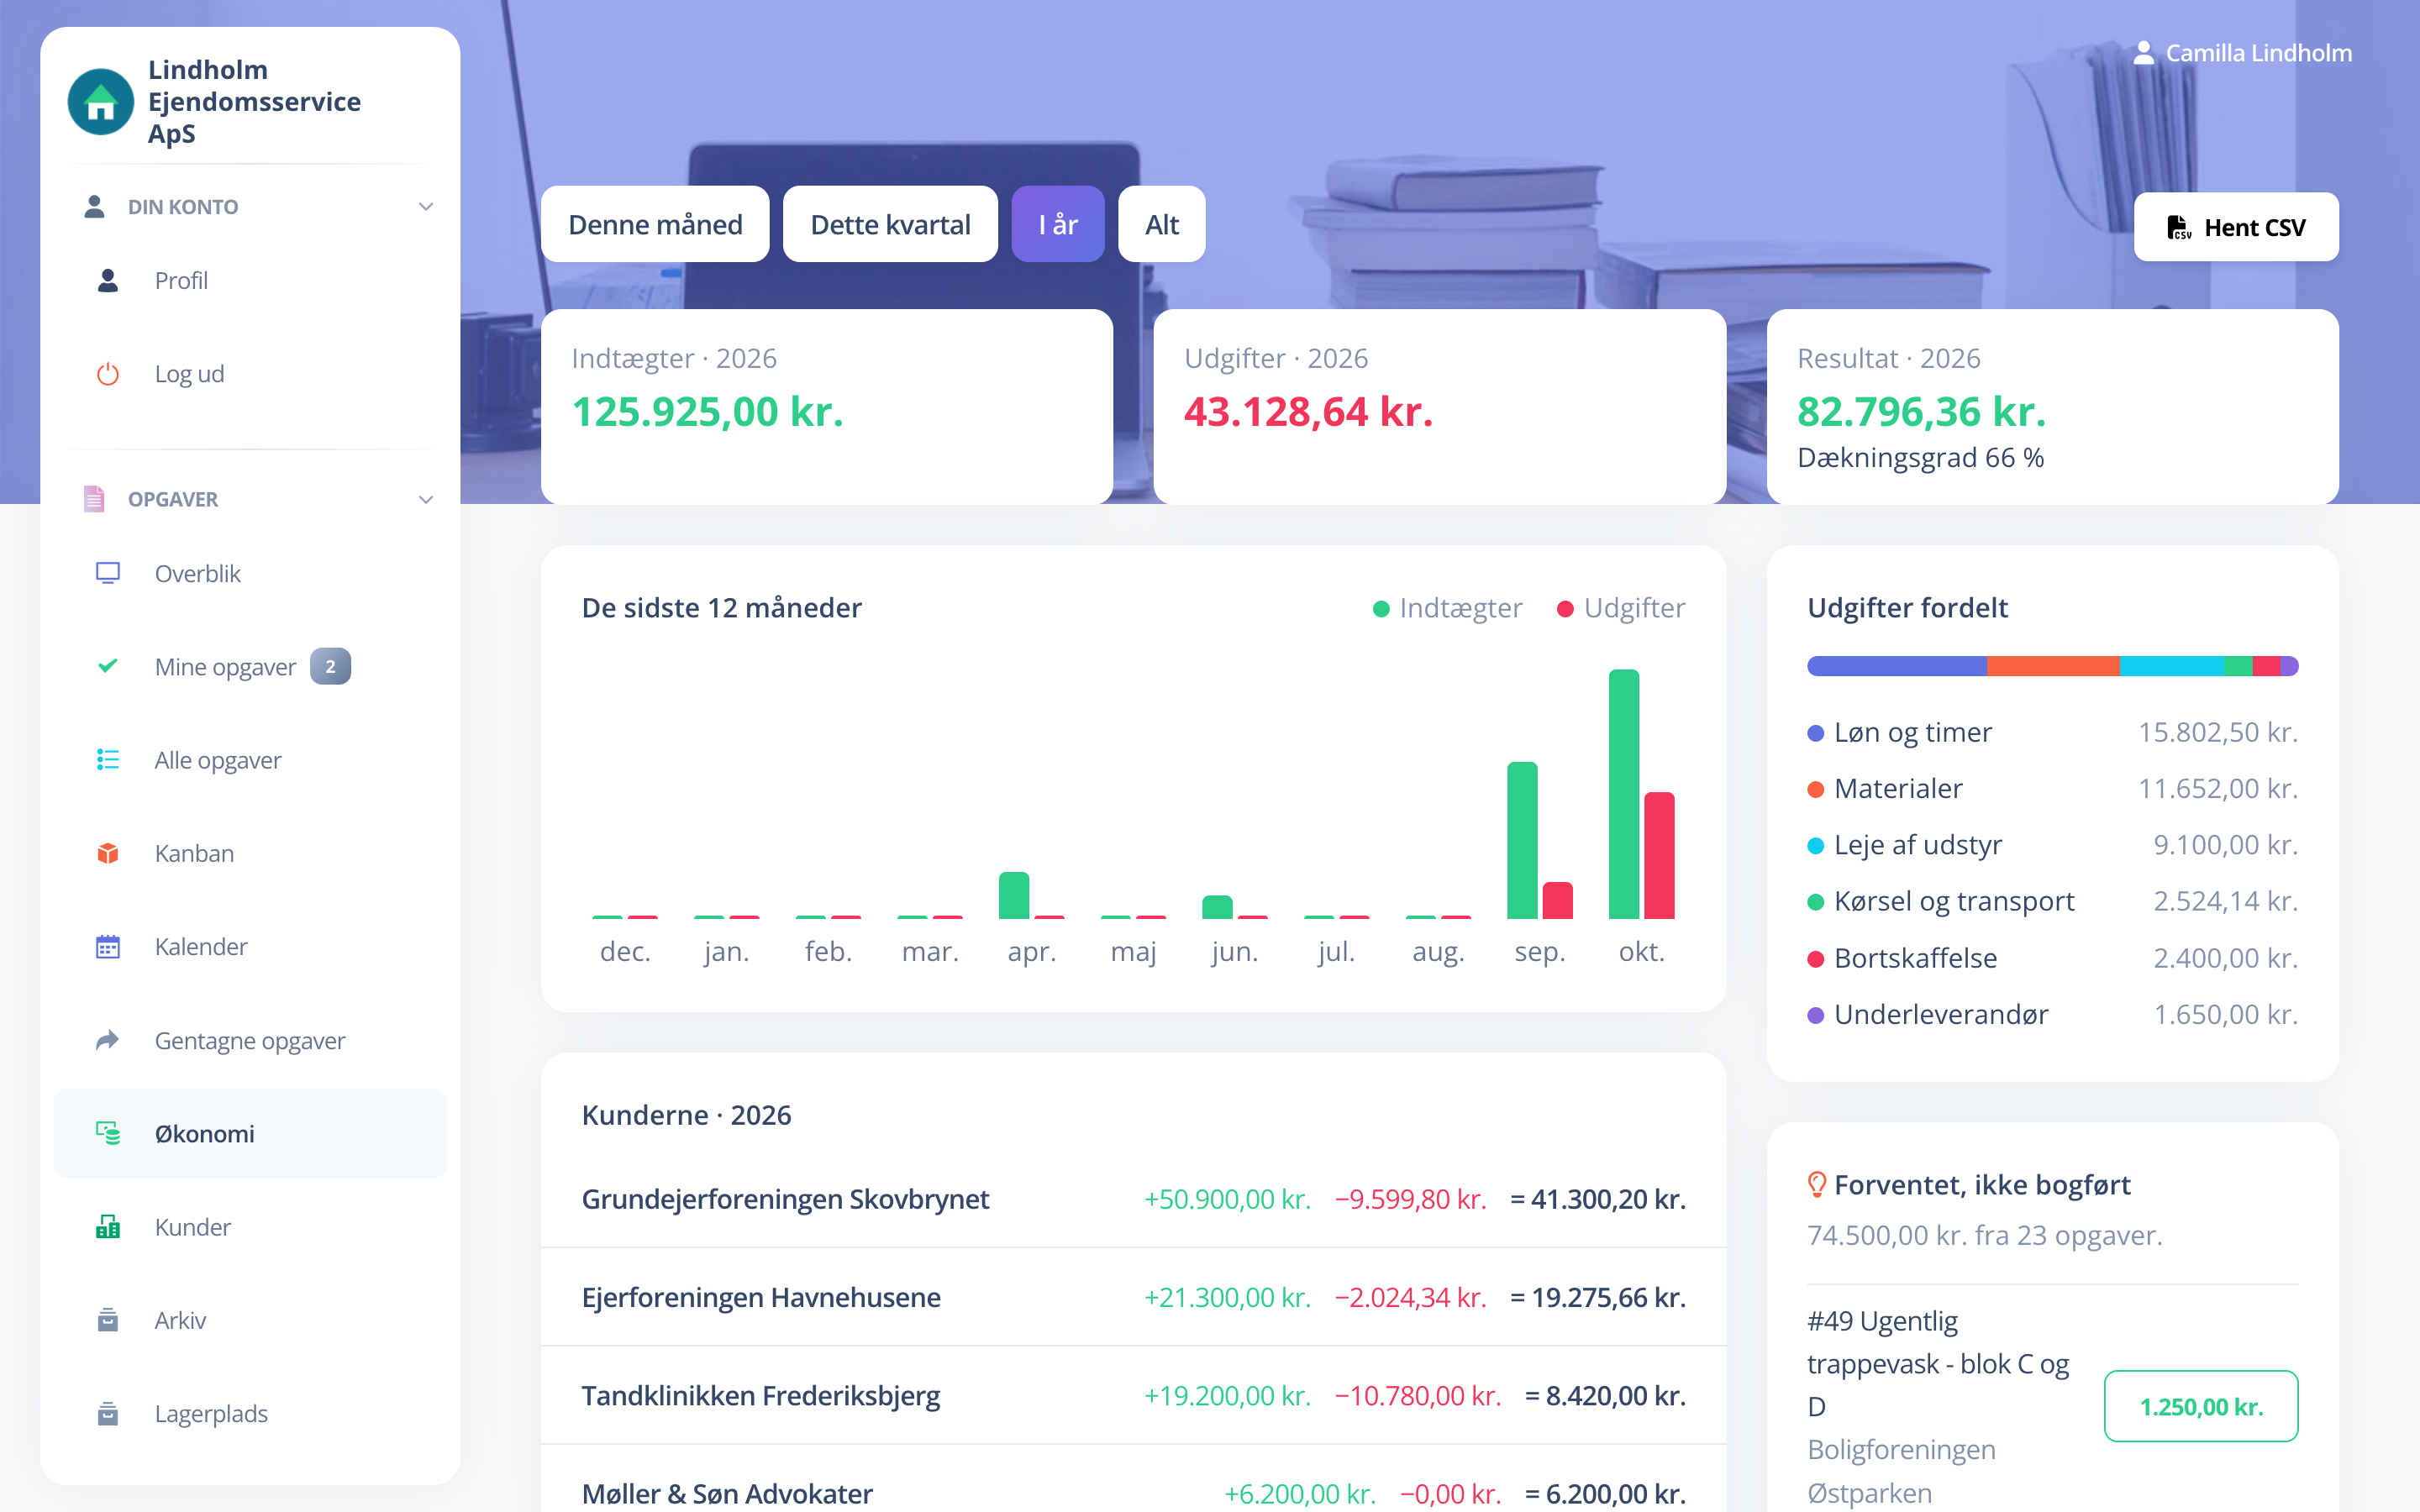
Task: Click the orange Materialer bar segment
Action: [2053, 666]
